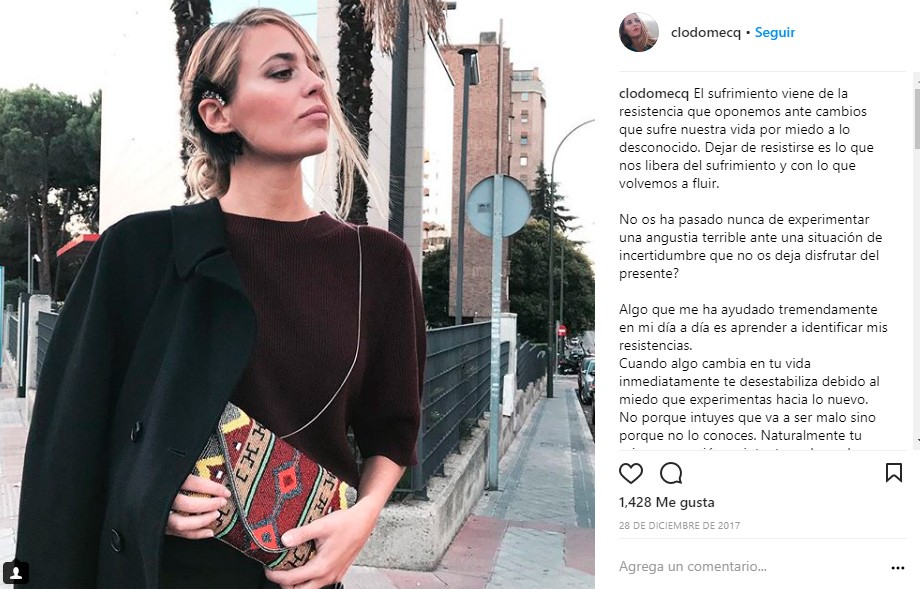The width and height of the screenshot is (920, 589).
Task: Open clodomecq's round profile picture
Action: point(638,32)
